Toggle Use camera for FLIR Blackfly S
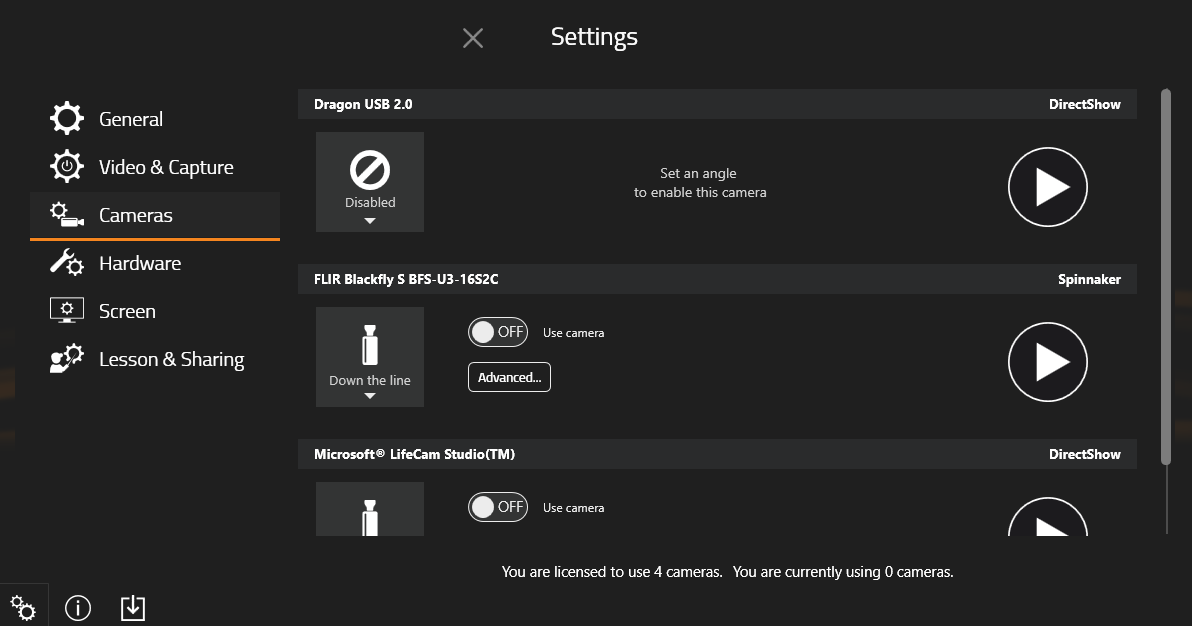Image resolution: width=1192 pixels, height=626 pixels. tap(498, 332)
